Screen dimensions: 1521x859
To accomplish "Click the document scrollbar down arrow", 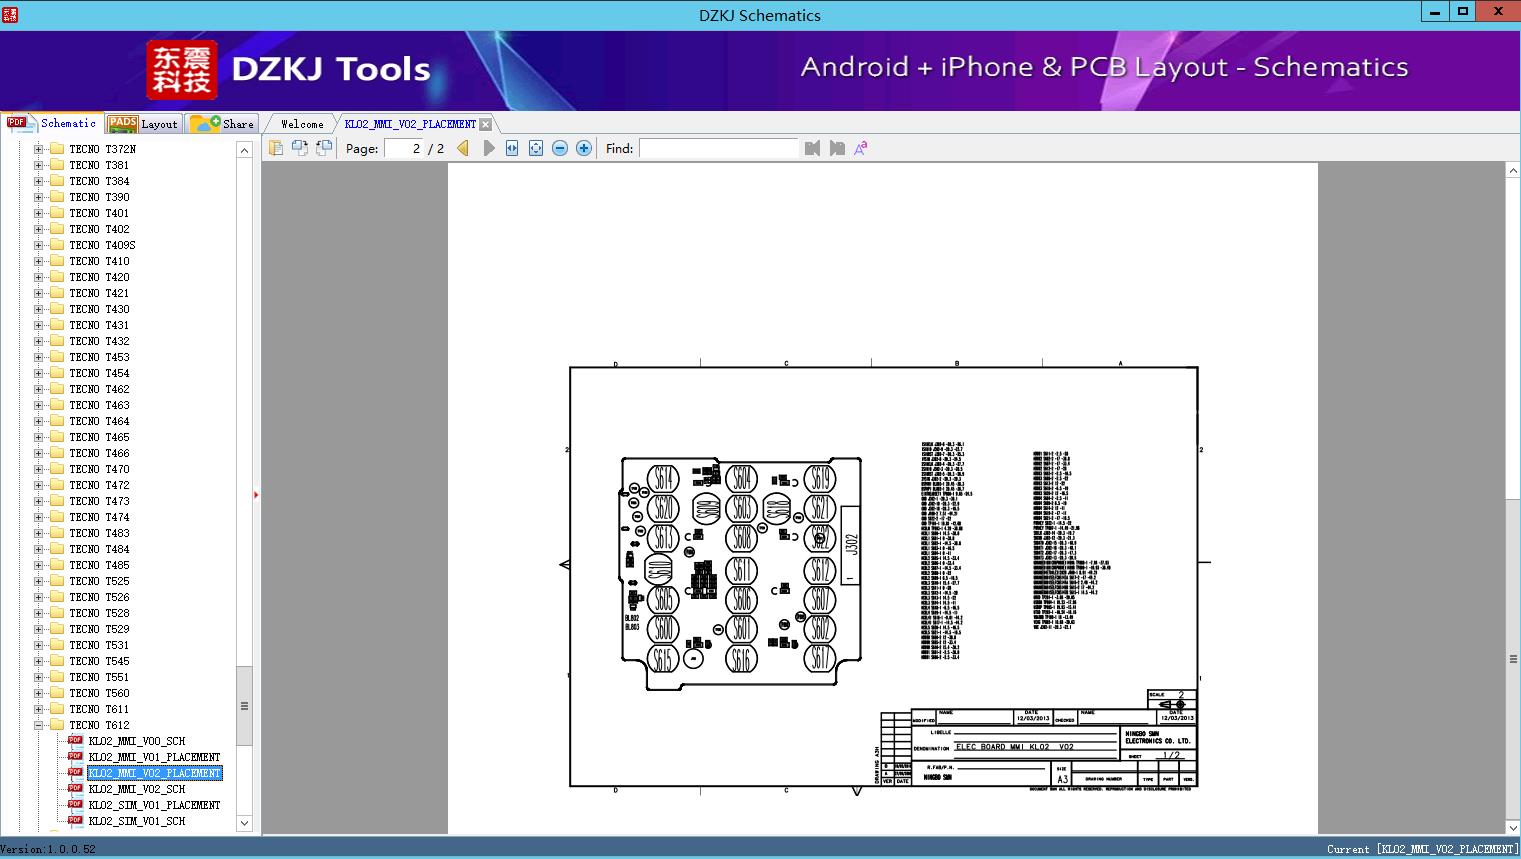I will pyautogui.click(x=1513, y=827).
